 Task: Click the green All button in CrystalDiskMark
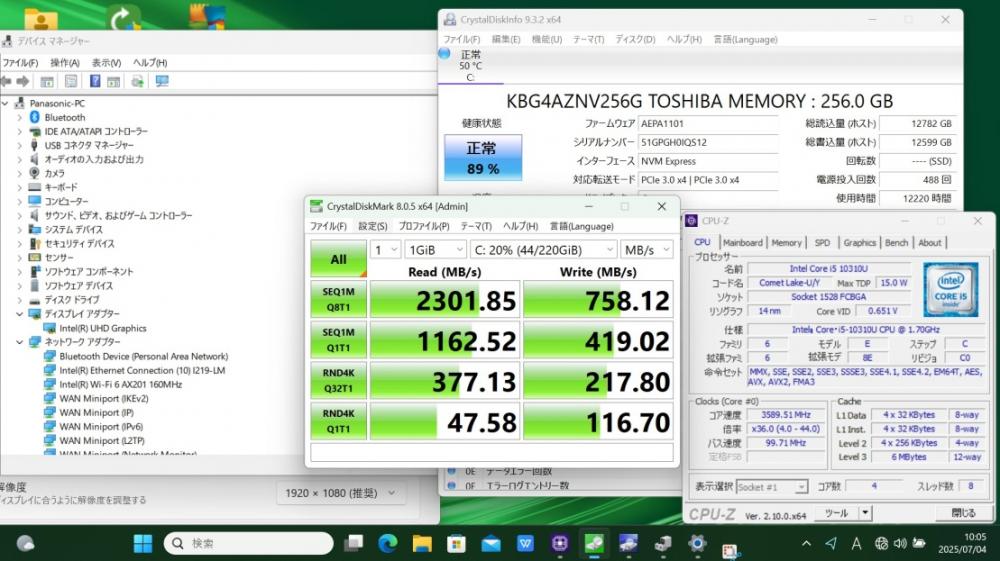339,259
